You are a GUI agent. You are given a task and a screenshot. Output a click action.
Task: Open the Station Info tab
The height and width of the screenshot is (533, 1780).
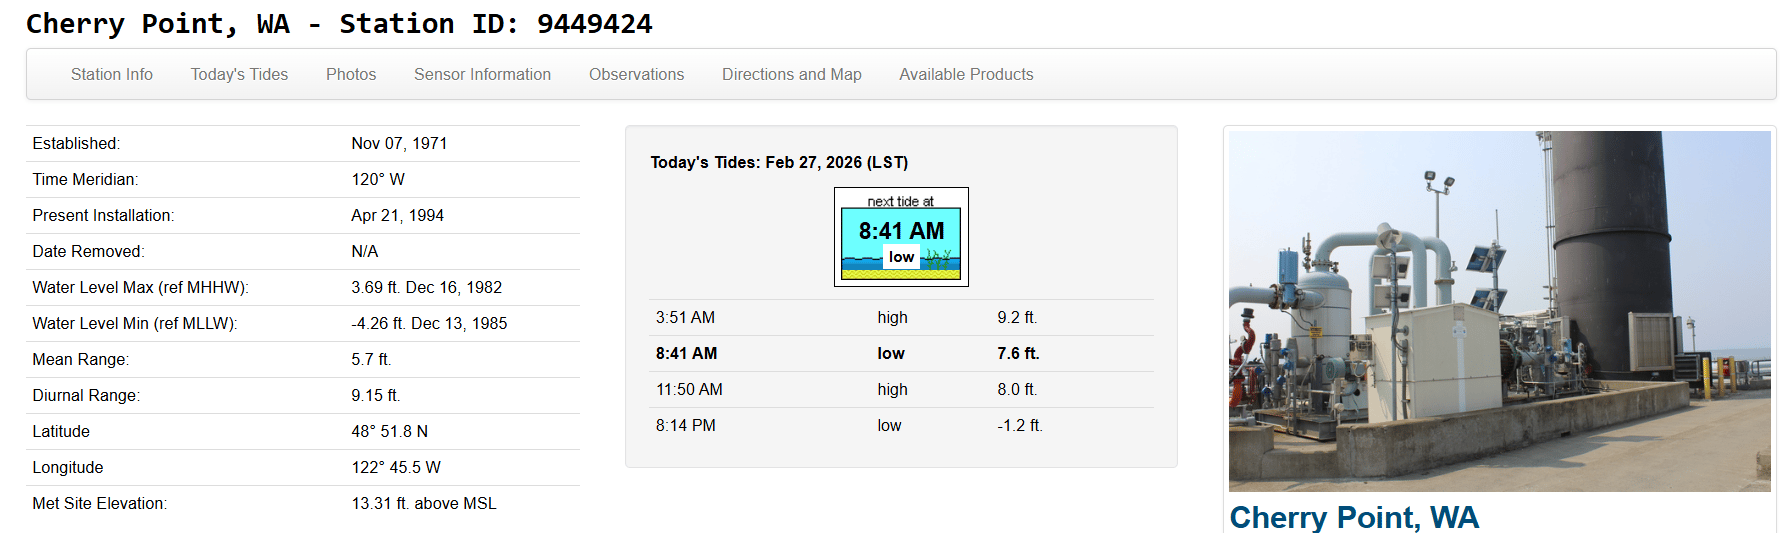click(112, 74)
